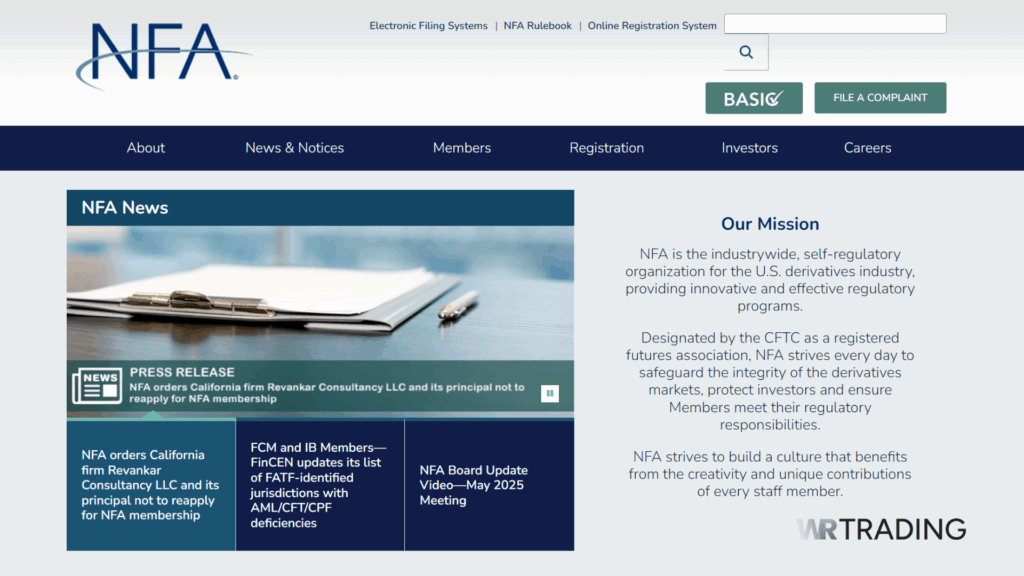
Task: Click the WR Trading logo
Action: click(x=880, y=529)
